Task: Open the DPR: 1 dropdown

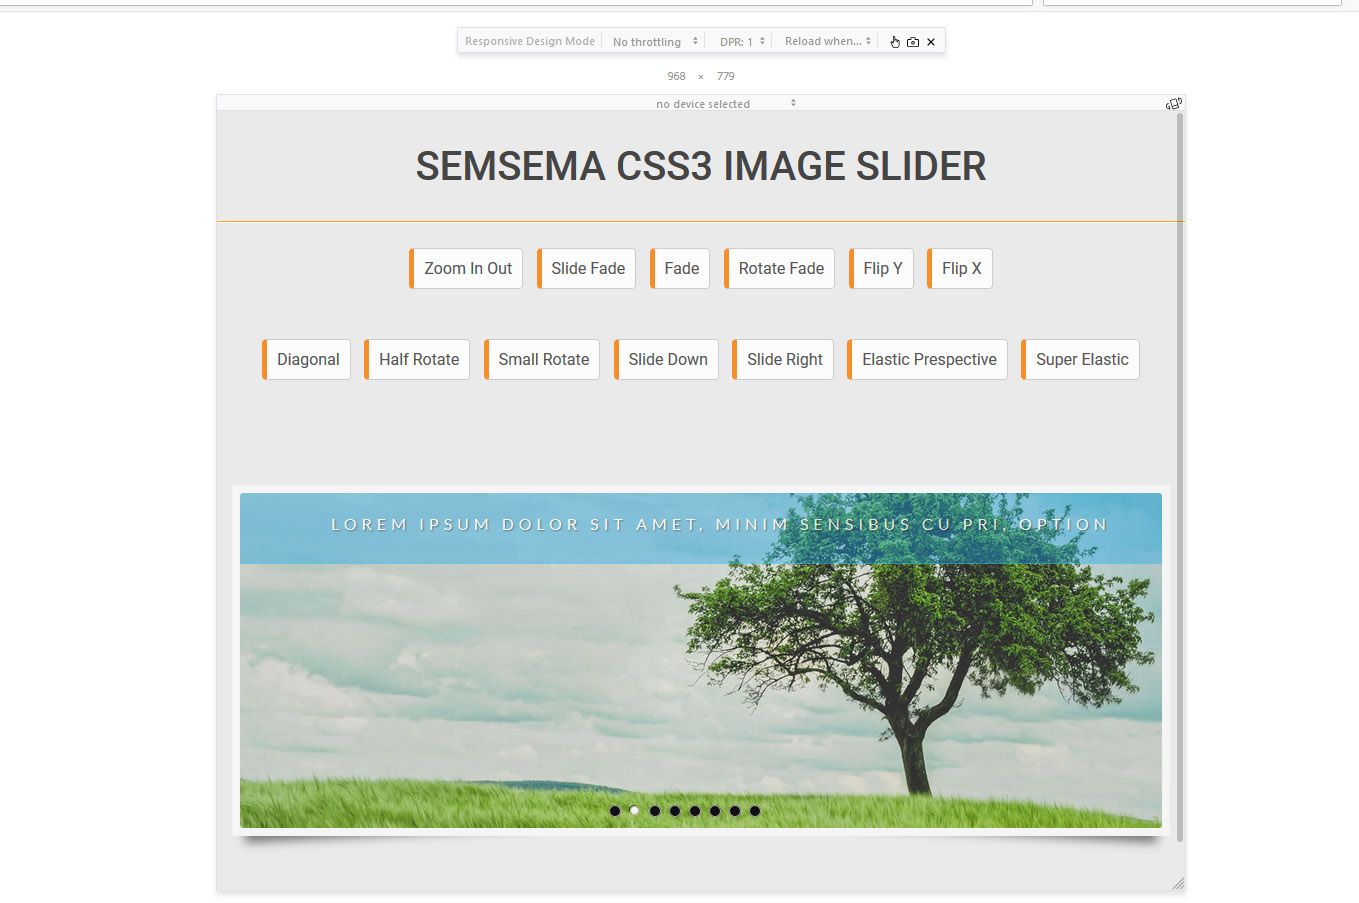Action: click(742, 42)
